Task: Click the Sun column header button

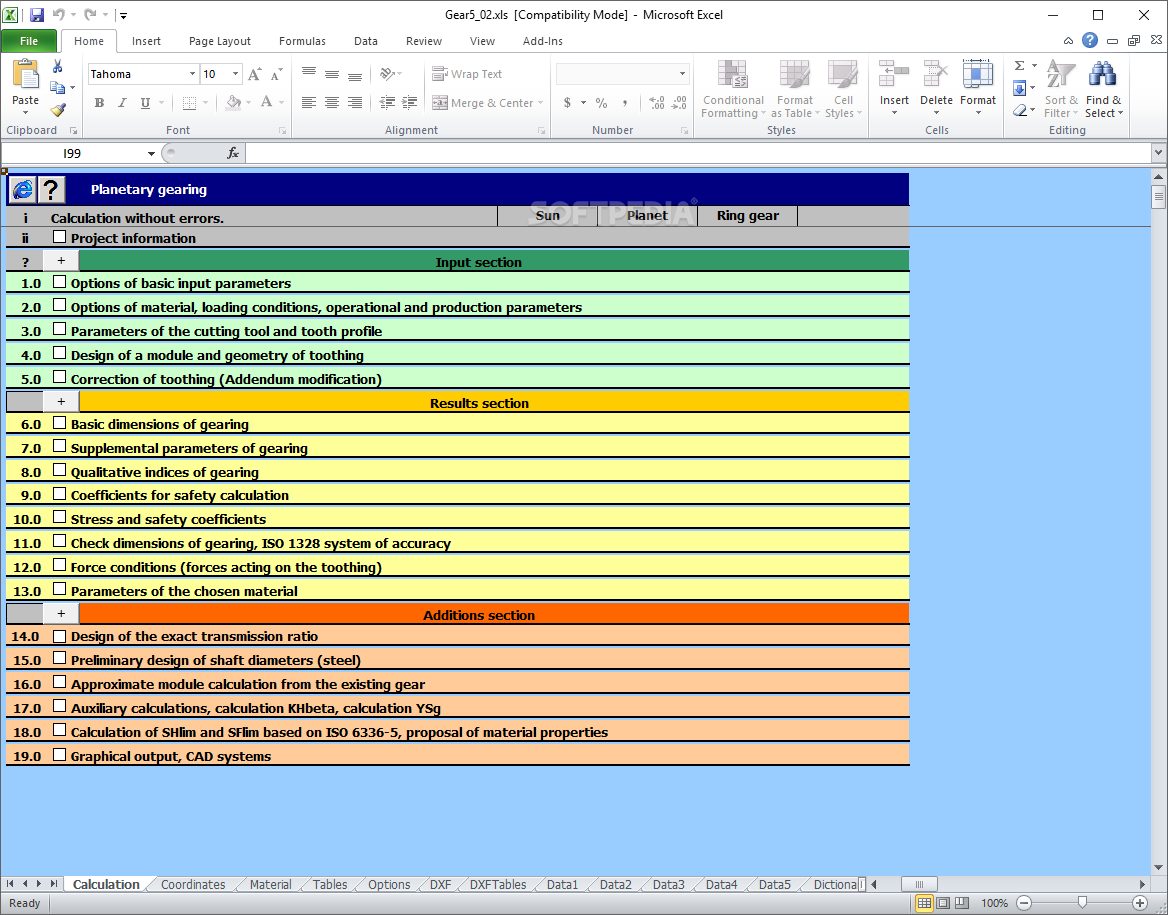Action: click(548, 215)
